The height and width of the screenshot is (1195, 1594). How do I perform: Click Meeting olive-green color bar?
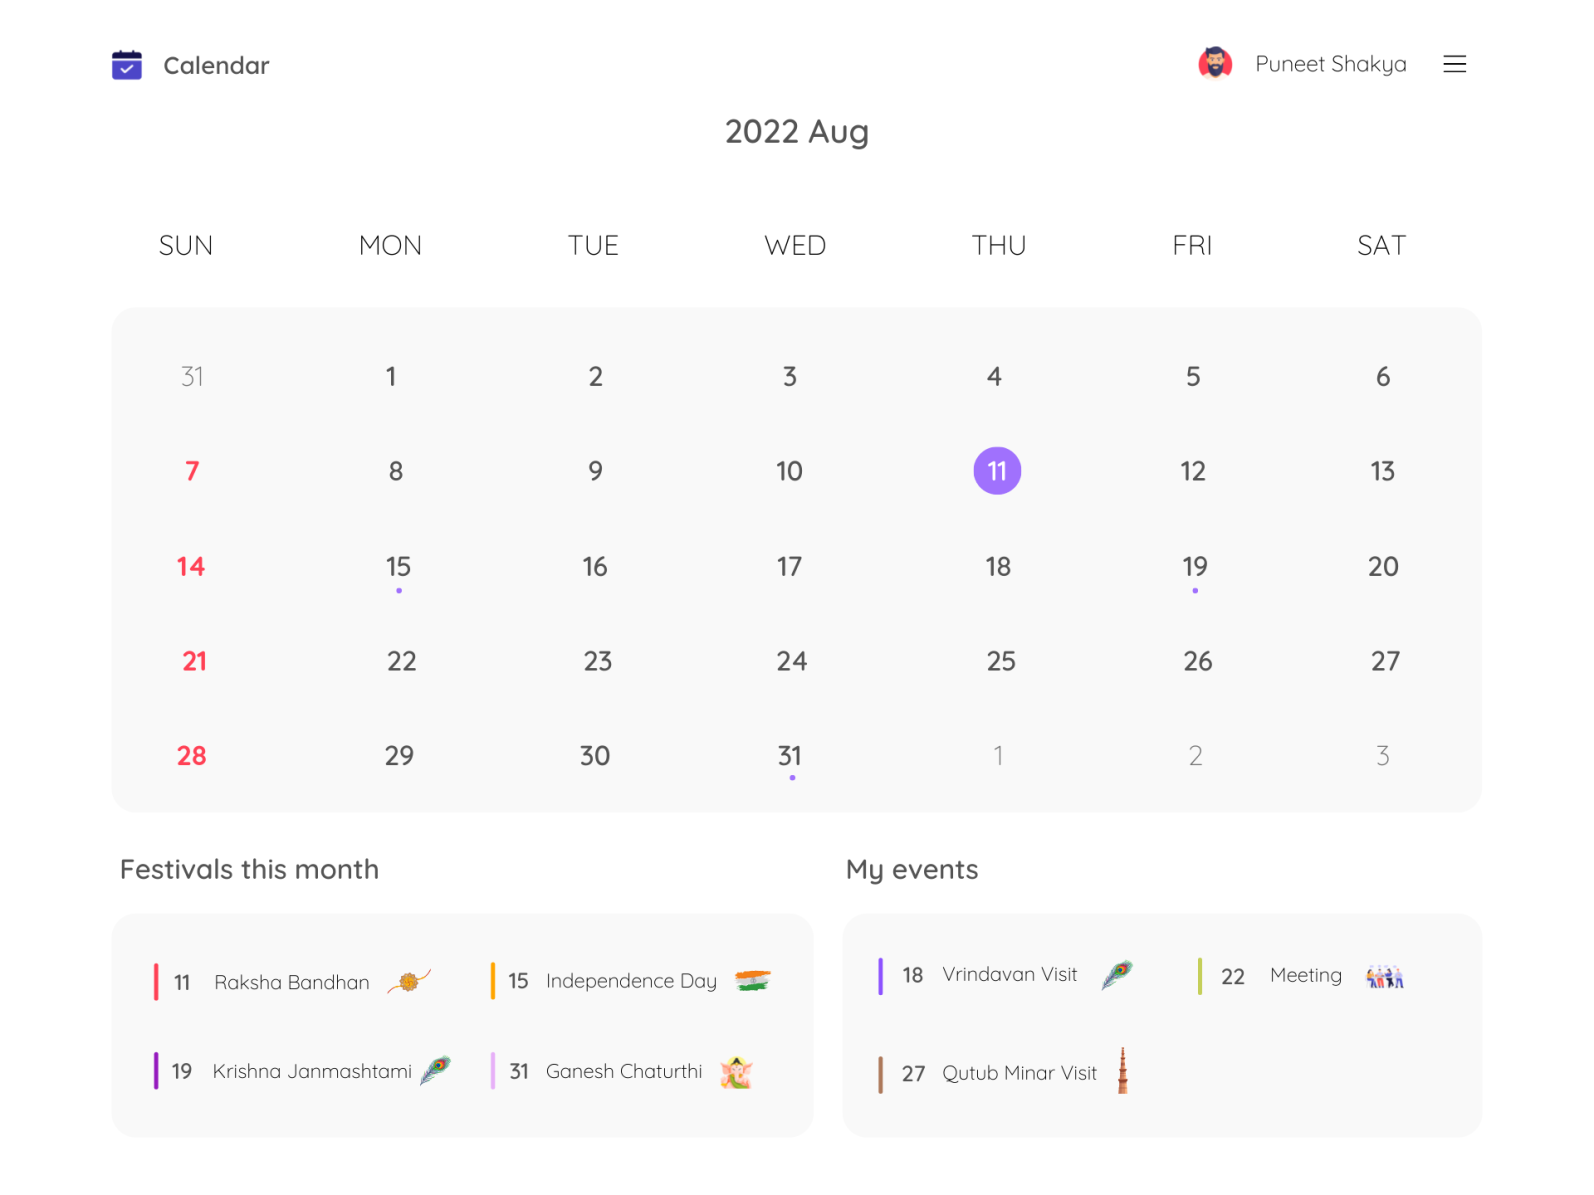(1200, 976)
